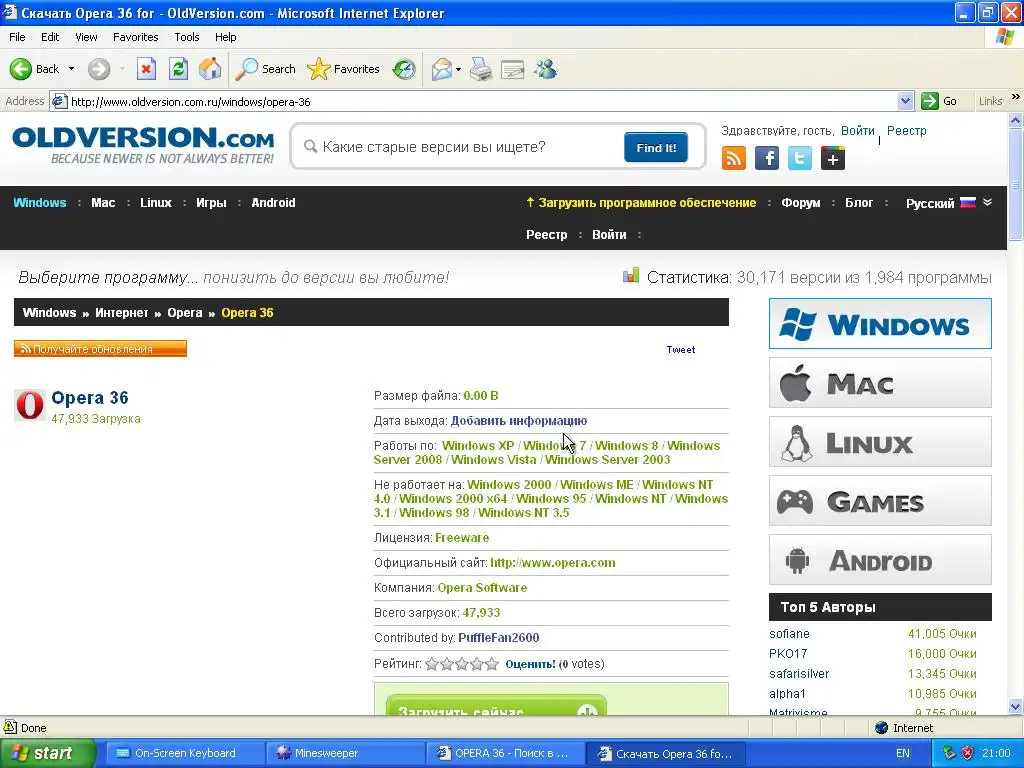
Task: Select the Игры nav tab
Action: click(211, 202)
